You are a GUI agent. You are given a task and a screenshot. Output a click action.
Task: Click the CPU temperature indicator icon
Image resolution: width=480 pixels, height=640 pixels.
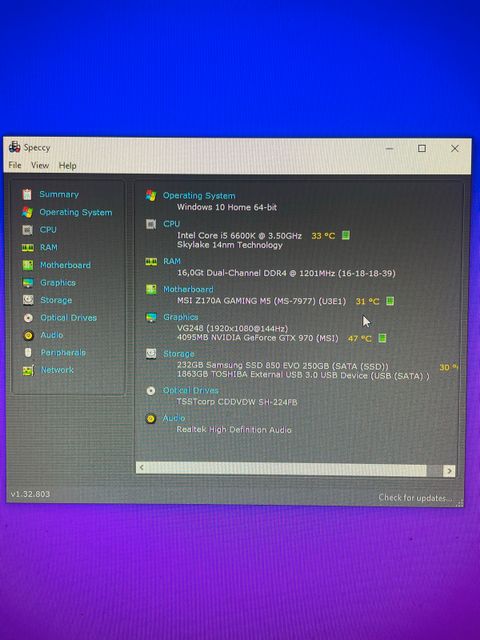coord(346,235)
